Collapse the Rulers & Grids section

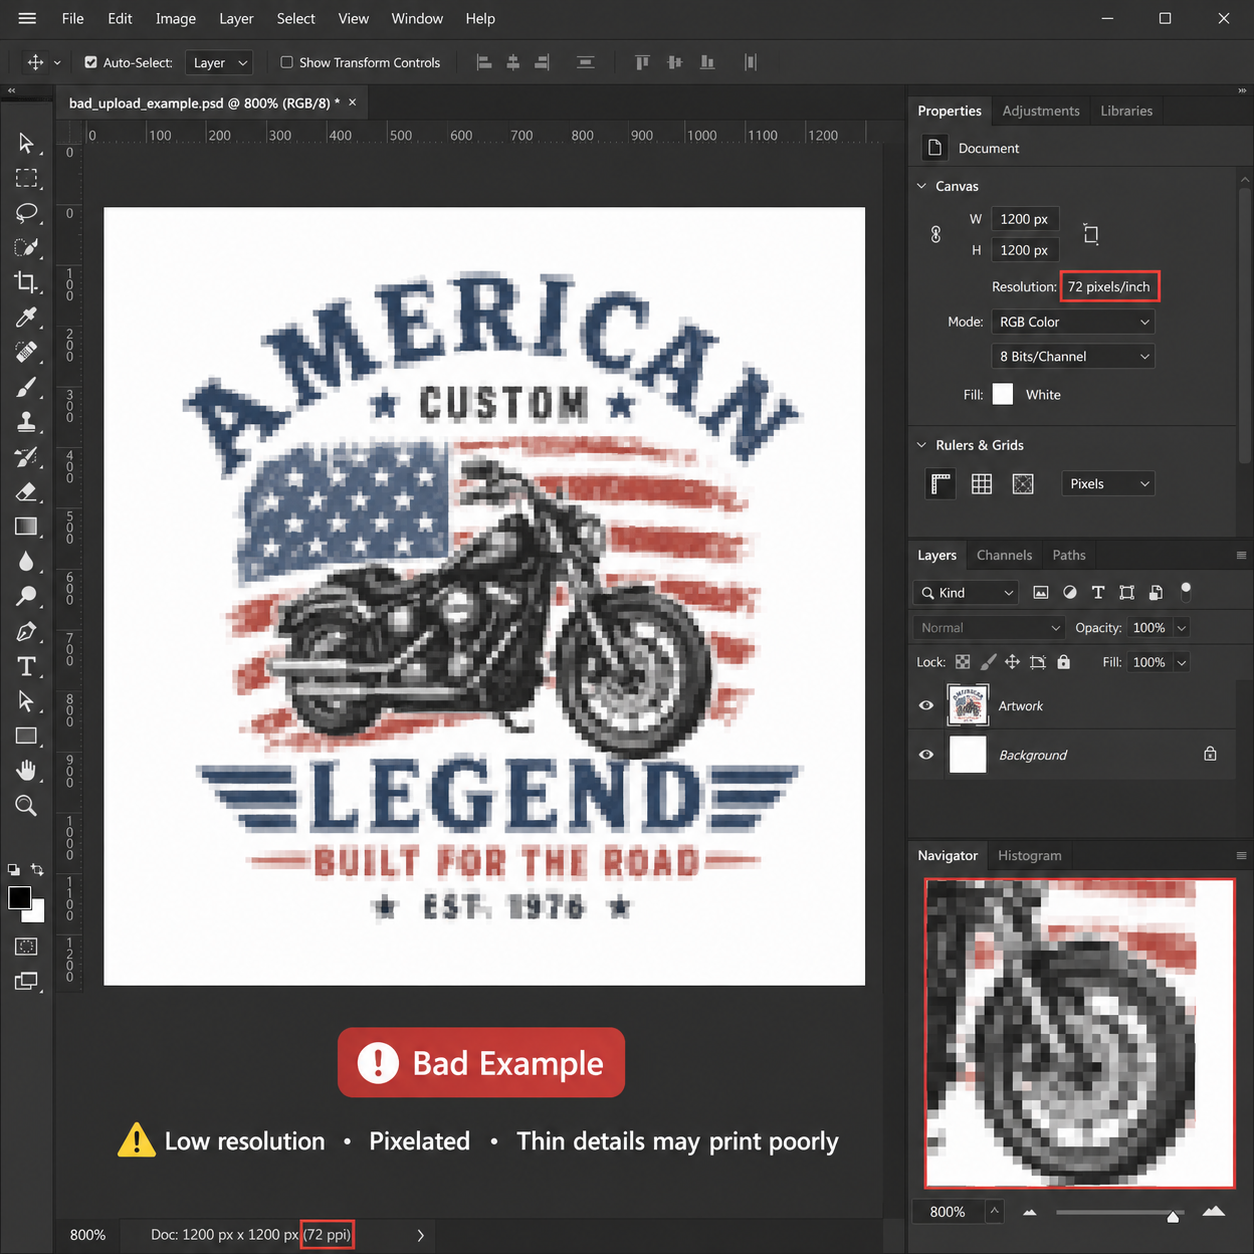point(922,445)
